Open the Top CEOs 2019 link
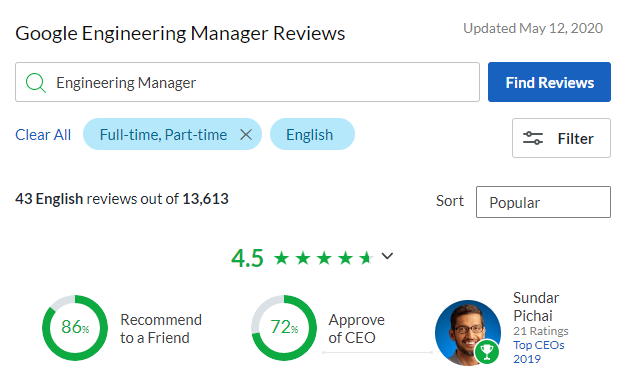This screenshot has width=626, height=374. pyautogui.click(x=539, y=352)
